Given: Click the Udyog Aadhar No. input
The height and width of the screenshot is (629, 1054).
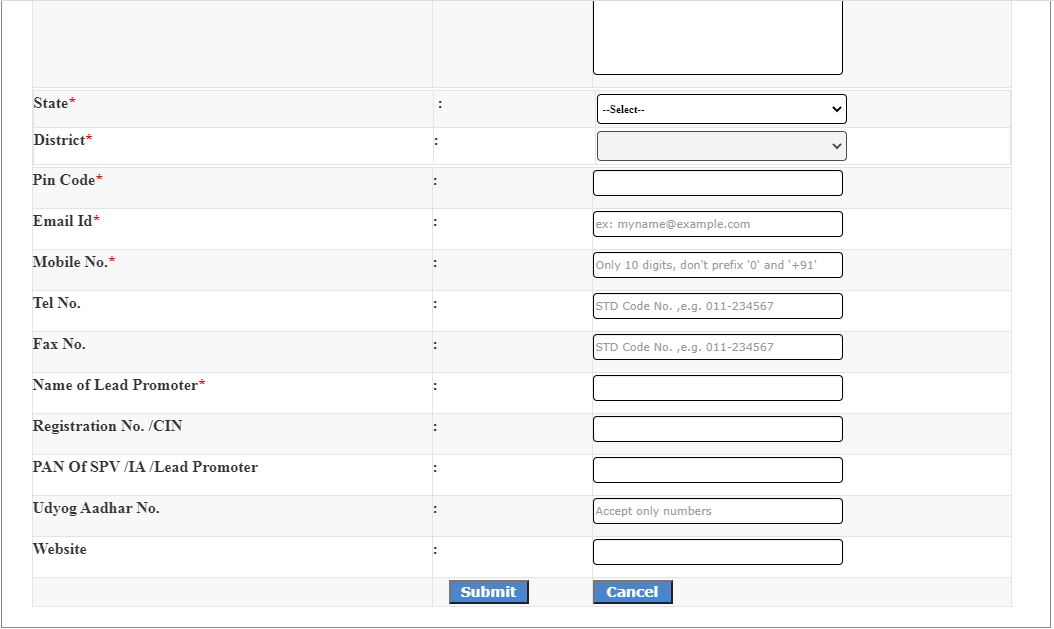Looking at the screenshot, I should click(x=717, y=511).
